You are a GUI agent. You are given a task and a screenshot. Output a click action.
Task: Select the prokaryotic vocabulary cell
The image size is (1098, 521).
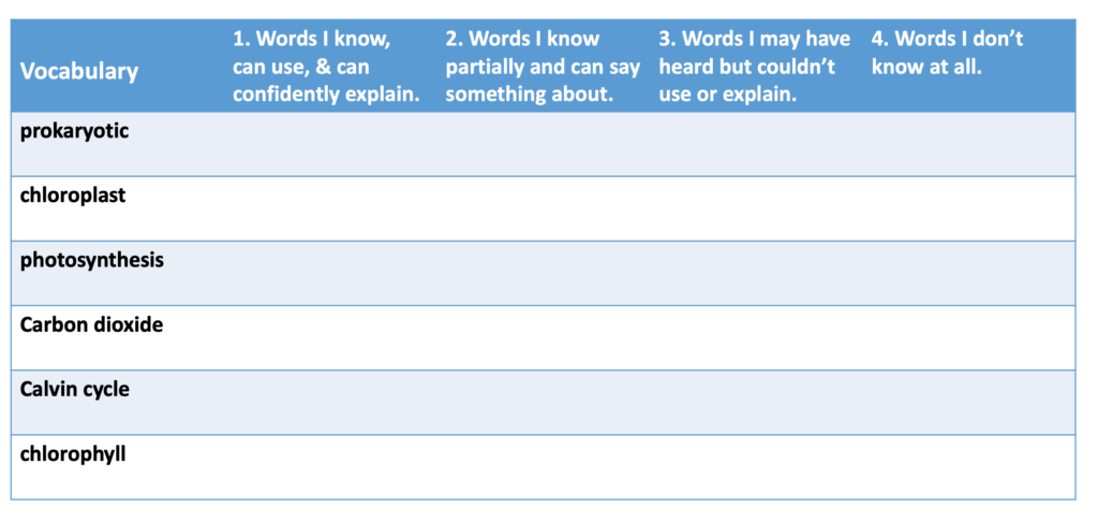(119, 144)
